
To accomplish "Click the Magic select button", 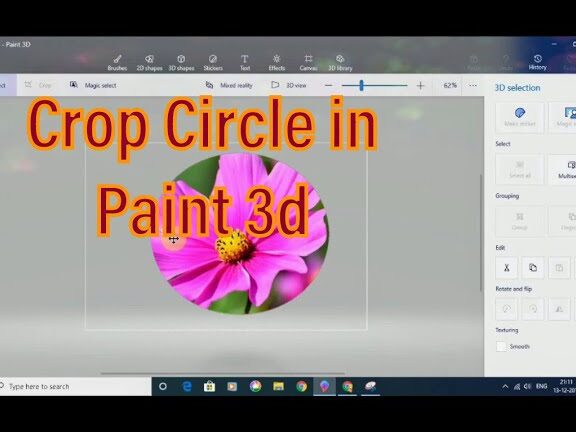I will (93, 85).
